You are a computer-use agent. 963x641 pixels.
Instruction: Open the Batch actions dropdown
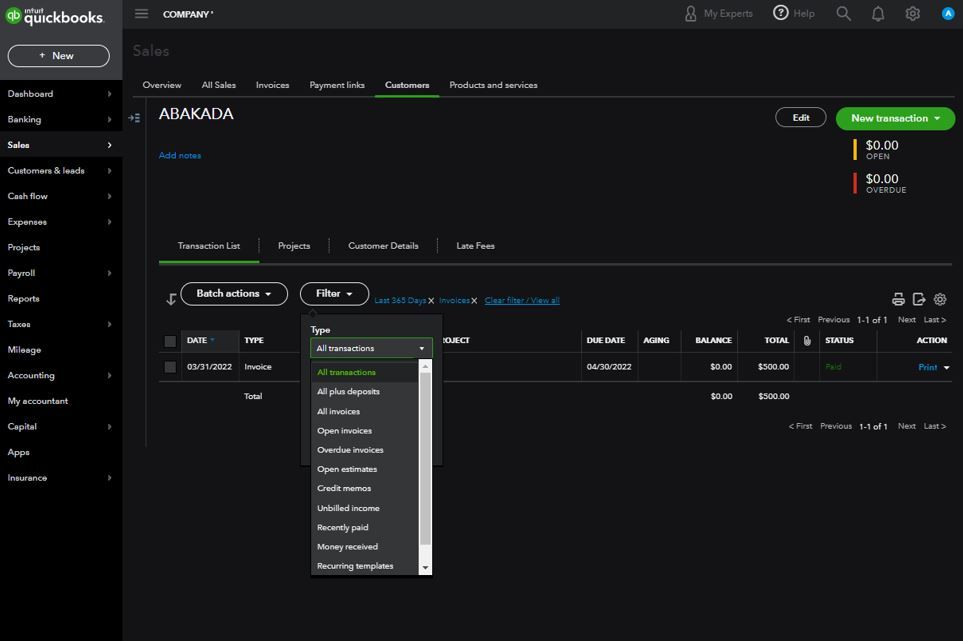pyautogui.click(x=233, y=294)
